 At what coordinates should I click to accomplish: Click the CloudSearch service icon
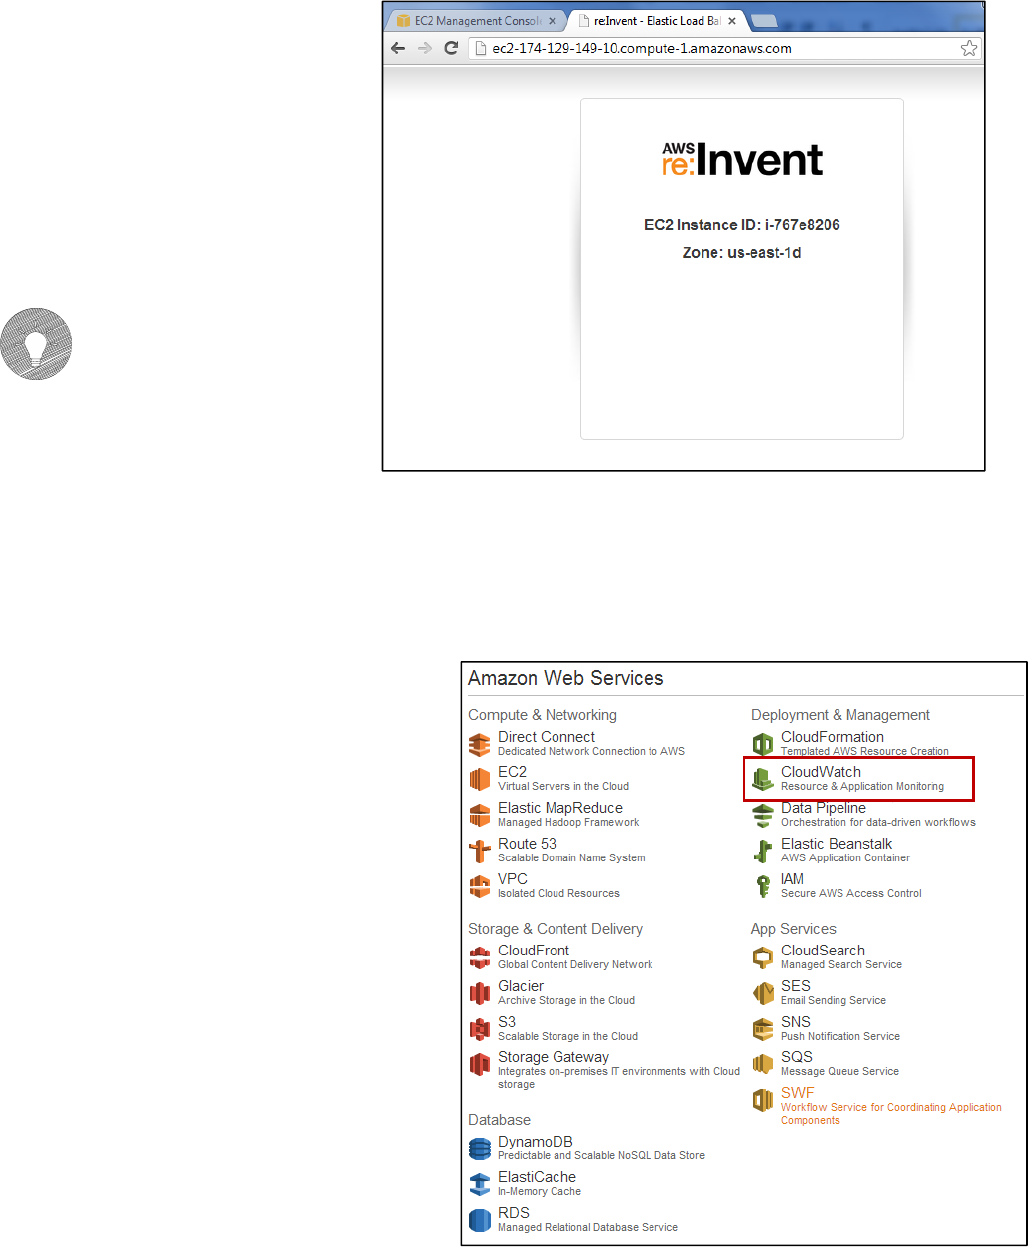pyautogui.click(x=763, y=958)
